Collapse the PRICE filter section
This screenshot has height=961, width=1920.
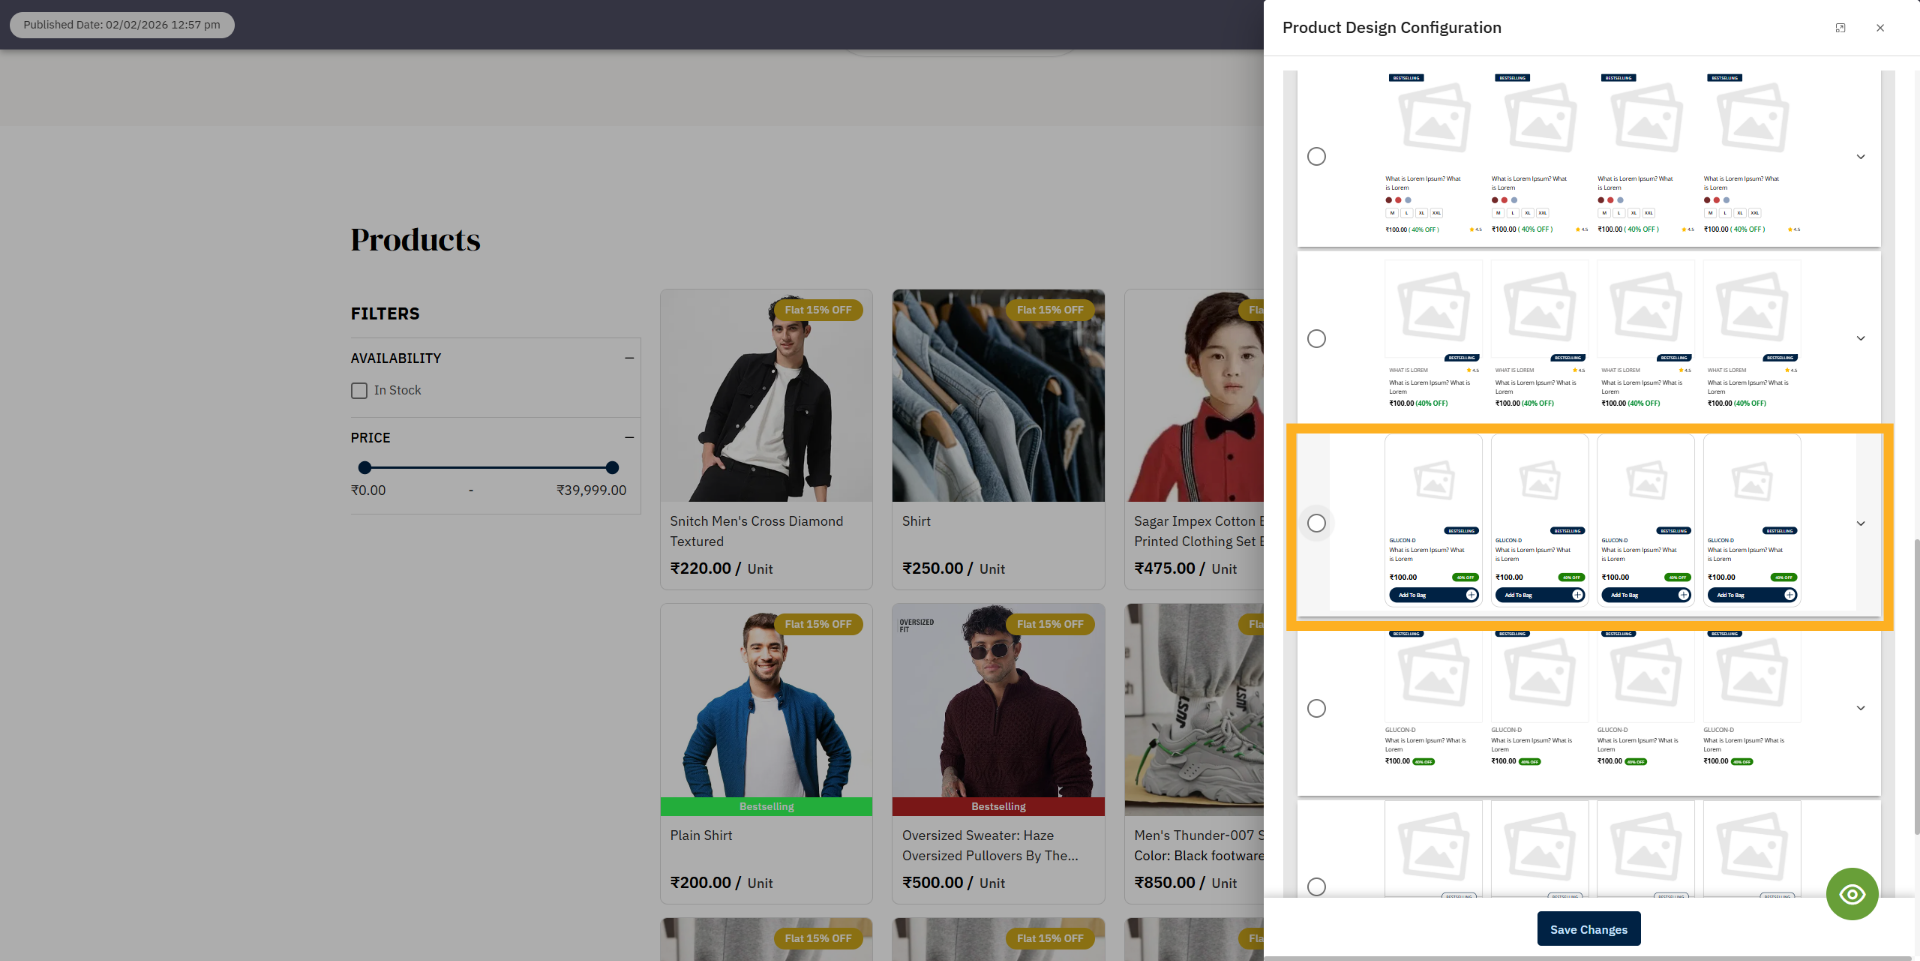click(629, 437)
